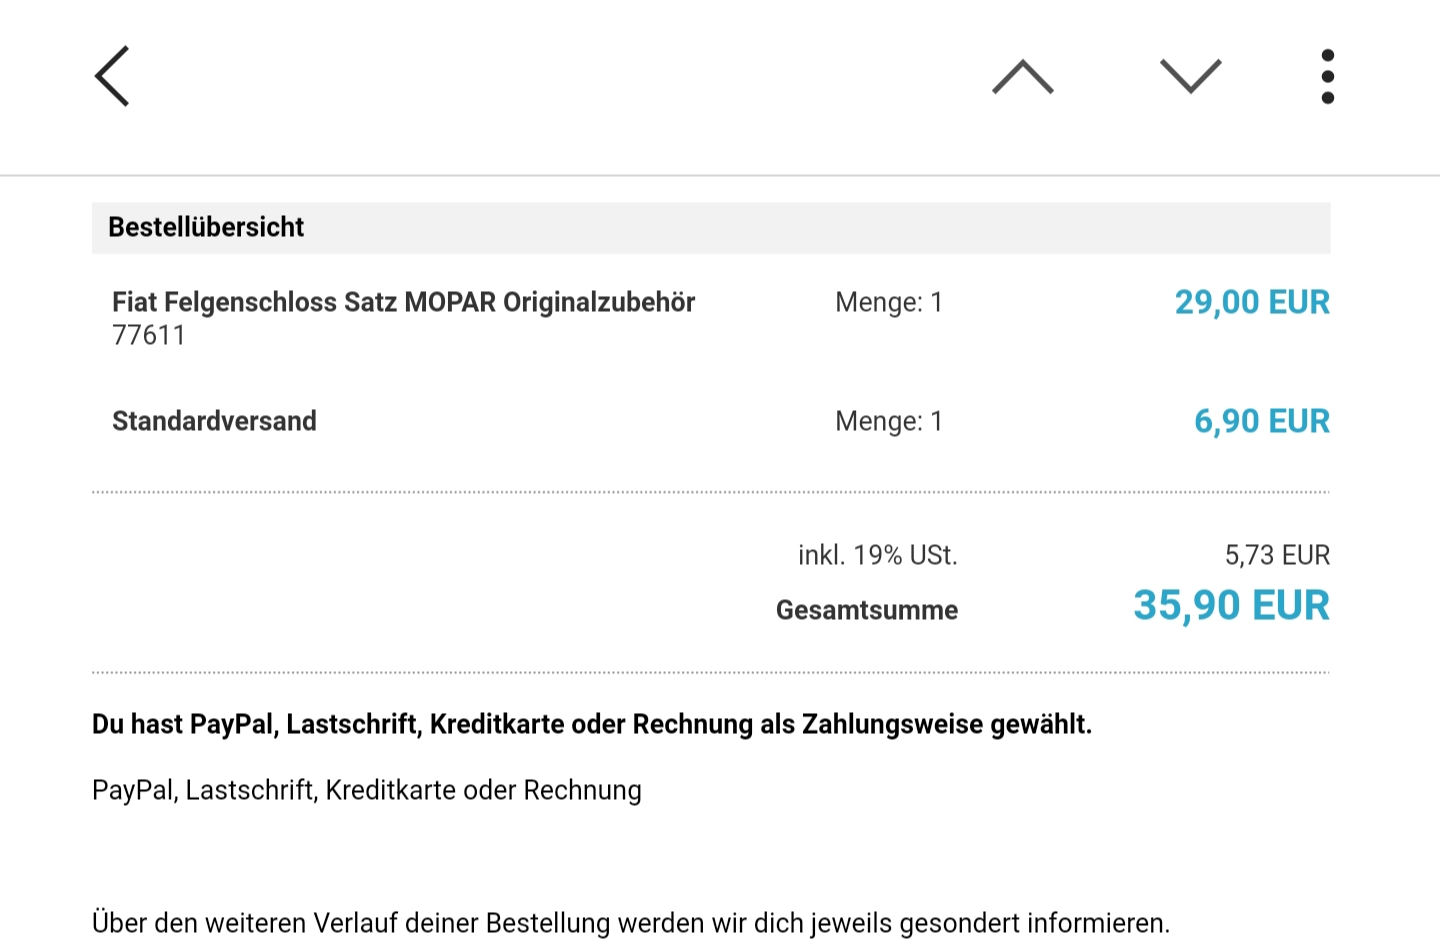
Task: Click Menge: 1 next to Fiat Felgenschloss
Action: pyautogui.click(x=888, y=302)
